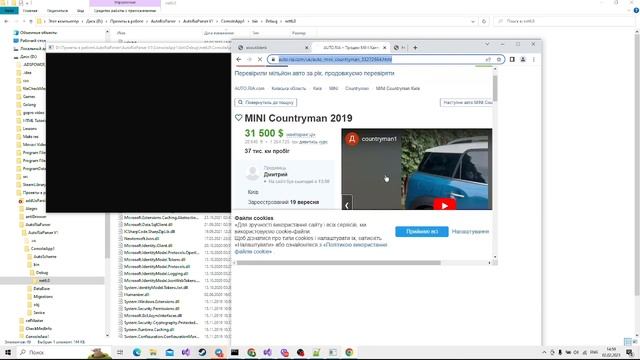This screenshot has height=360, width=640.
Task: Accept all cookies with Приймаю всі button
Action: point(422,231)
